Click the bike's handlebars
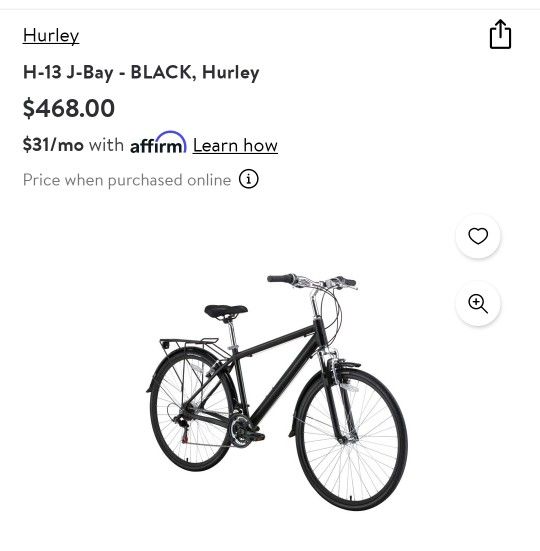Image resolution: width=540 pixels, height=551 pixels. point(312,281)
